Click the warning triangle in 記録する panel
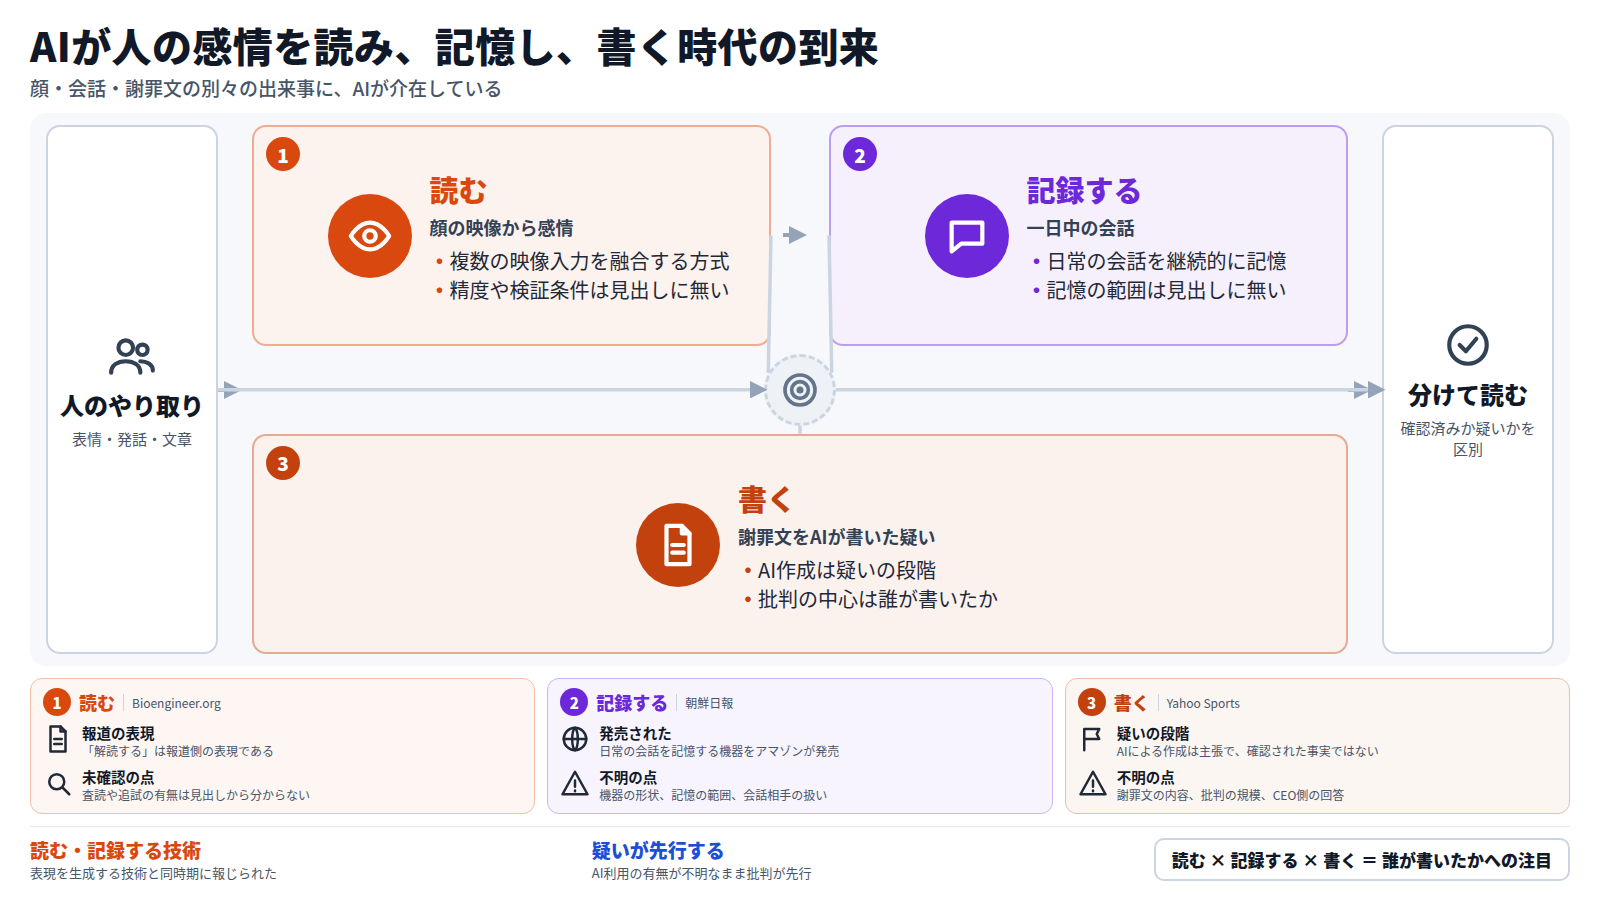 (575, 783)
